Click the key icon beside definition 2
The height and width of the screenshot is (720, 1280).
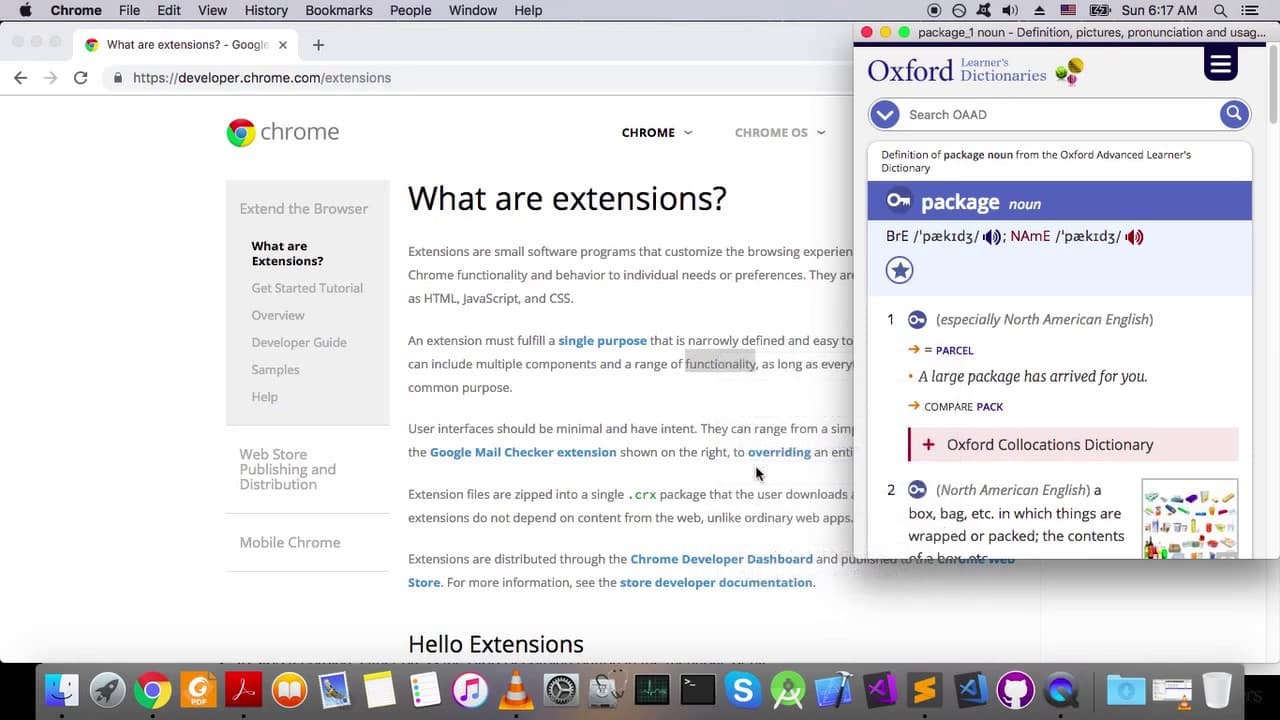(x=917, y=490)
